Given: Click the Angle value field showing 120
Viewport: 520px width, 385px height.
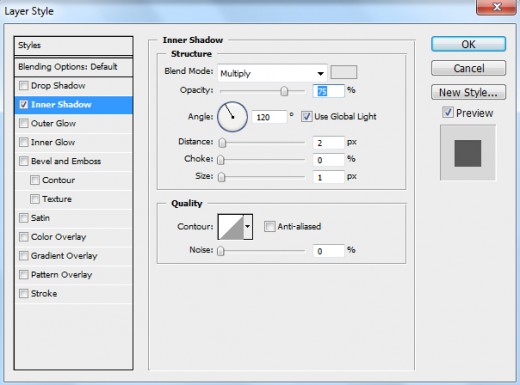Looking at the screenshot, I should [x=269, y=117].
